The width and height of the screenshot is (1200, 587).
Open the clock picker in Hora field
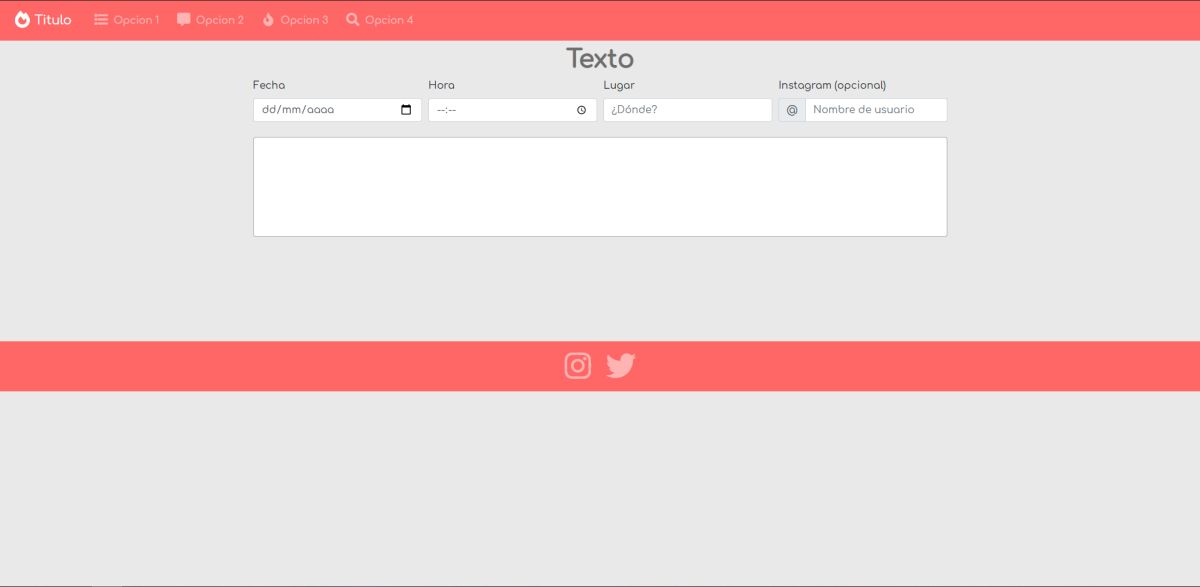tap(582, 110)
